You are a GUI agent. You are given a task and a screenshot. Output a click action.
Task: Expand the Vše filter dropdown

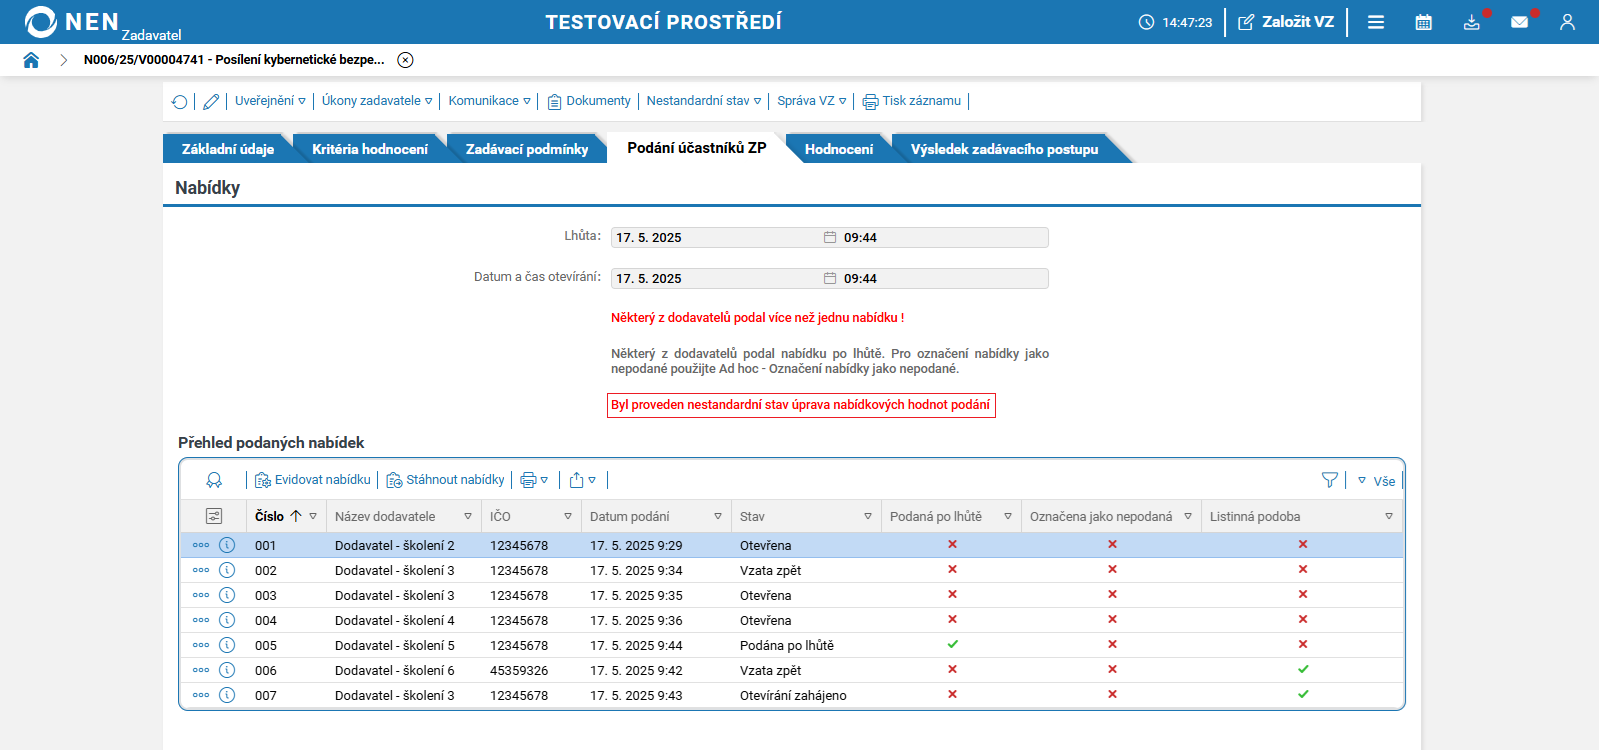tap(1376, 481)
